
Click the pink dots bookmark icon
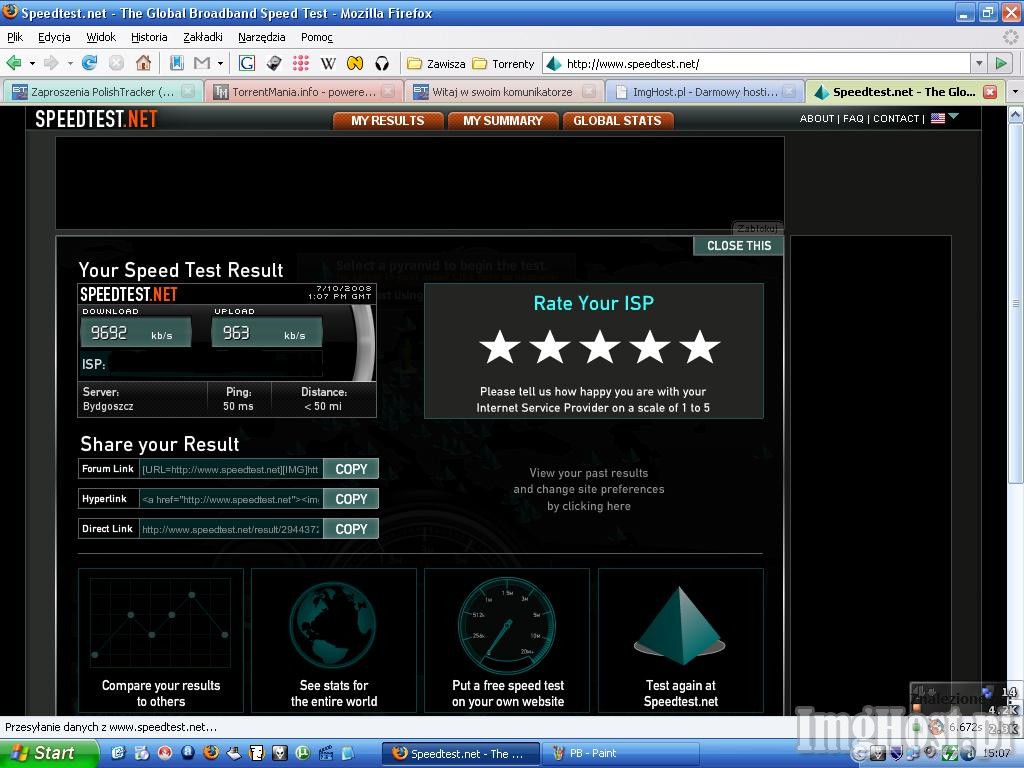pyautogui.click(x=300, y=63)
